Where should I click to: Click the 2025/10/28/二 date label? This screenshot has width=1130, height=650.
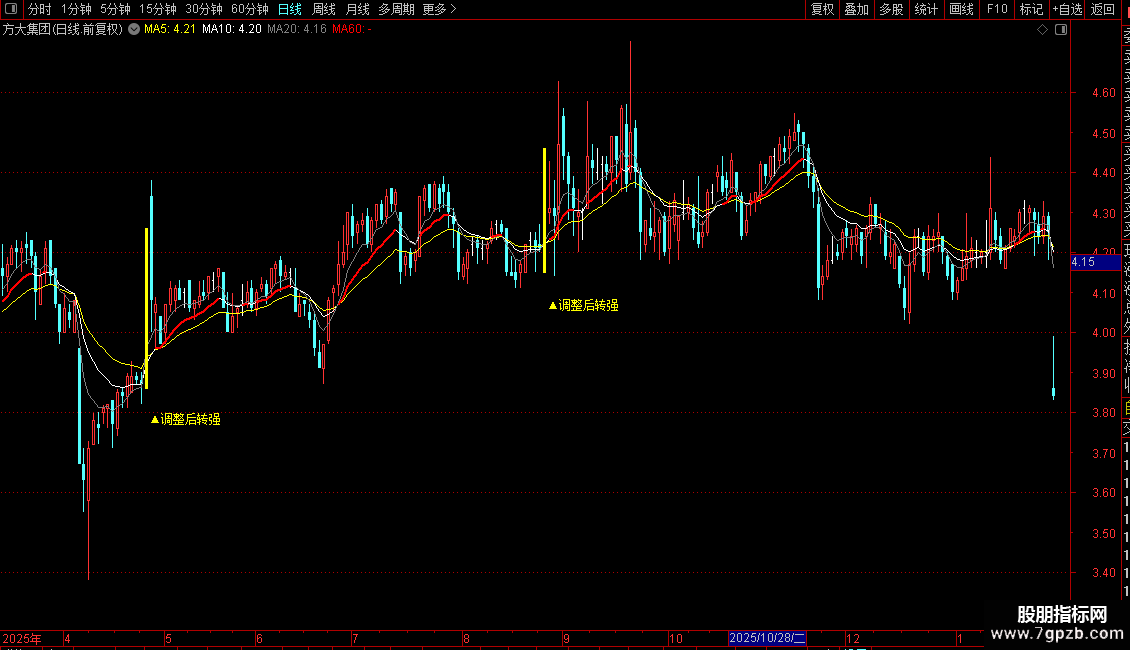pyautogui.click(x=767, y=638)
